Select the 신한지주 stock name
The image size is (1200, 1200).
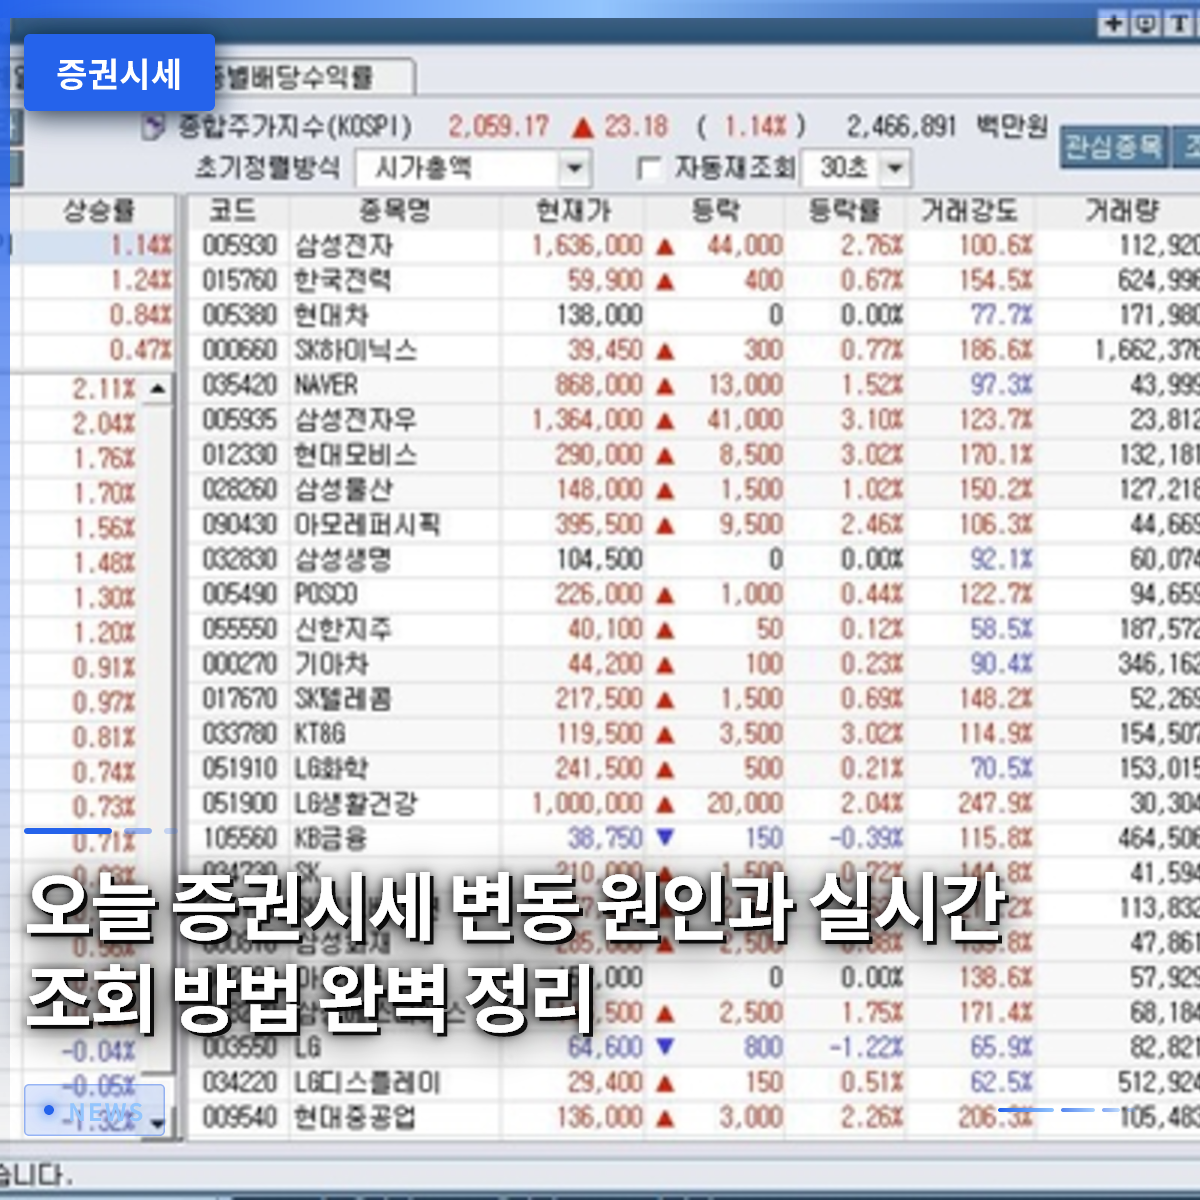343,629
